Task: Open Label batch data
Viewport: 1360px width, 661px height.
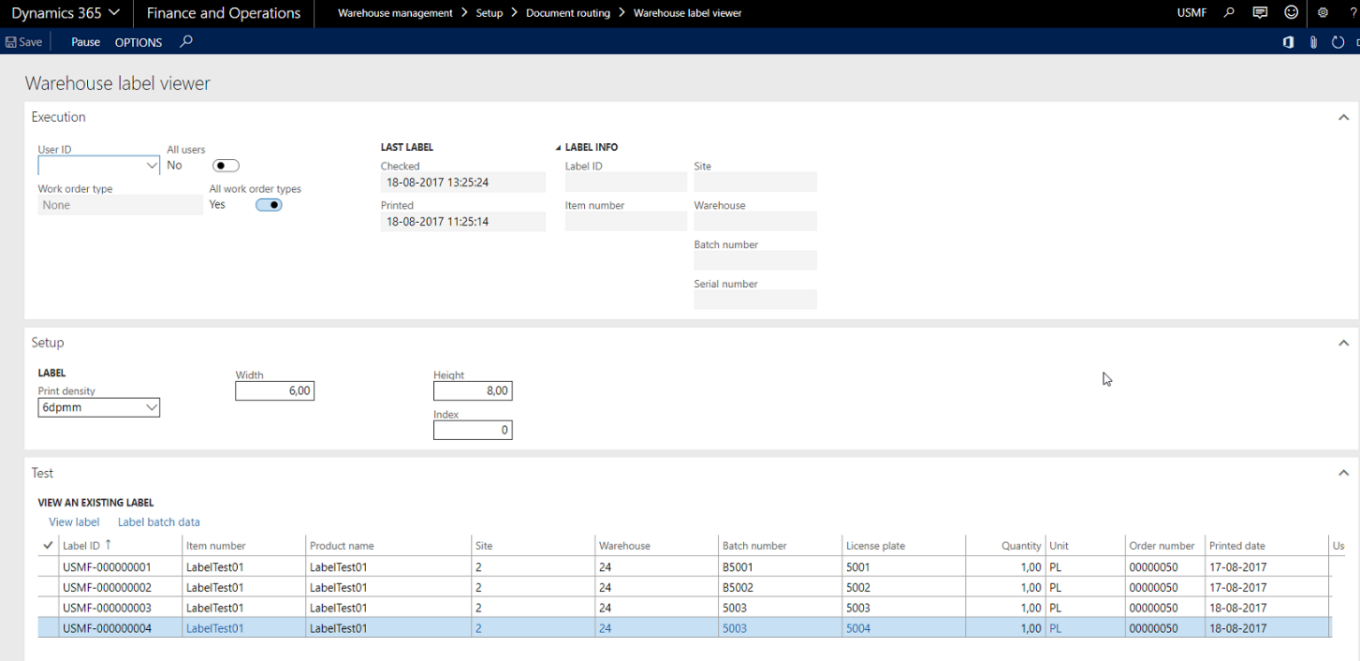Action: click(x=158, y=522)
